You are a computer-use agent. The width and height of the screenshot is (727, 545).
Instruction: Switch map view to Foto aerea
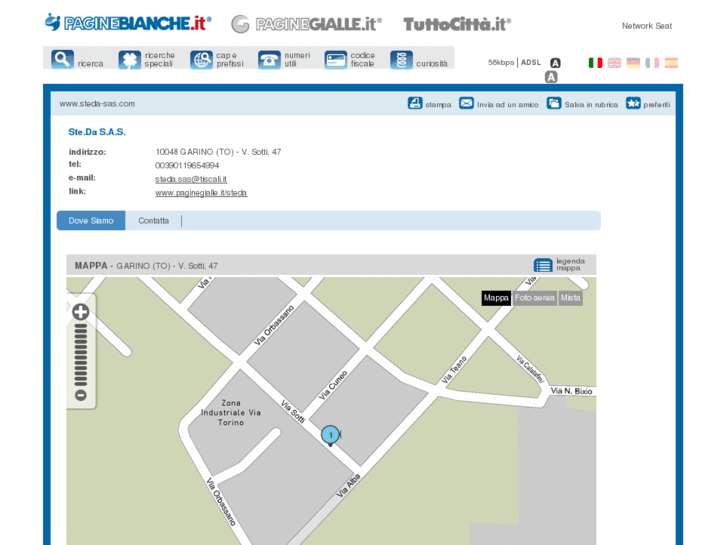[x=535, y=298]
